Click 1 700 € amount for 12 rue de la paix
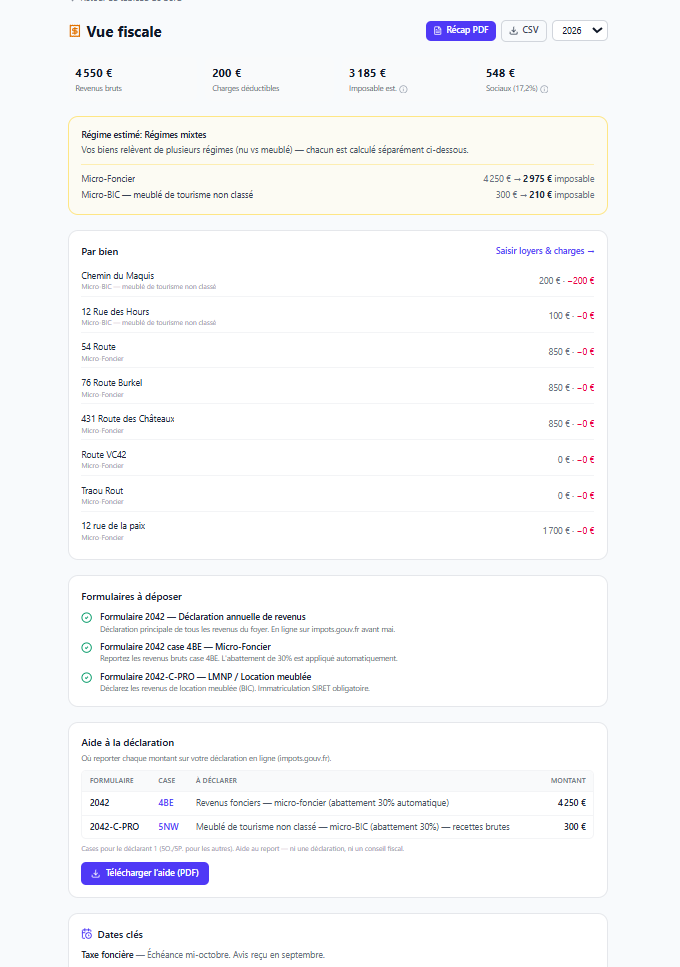Screen dimensions: 680x967 coord(557,531)
